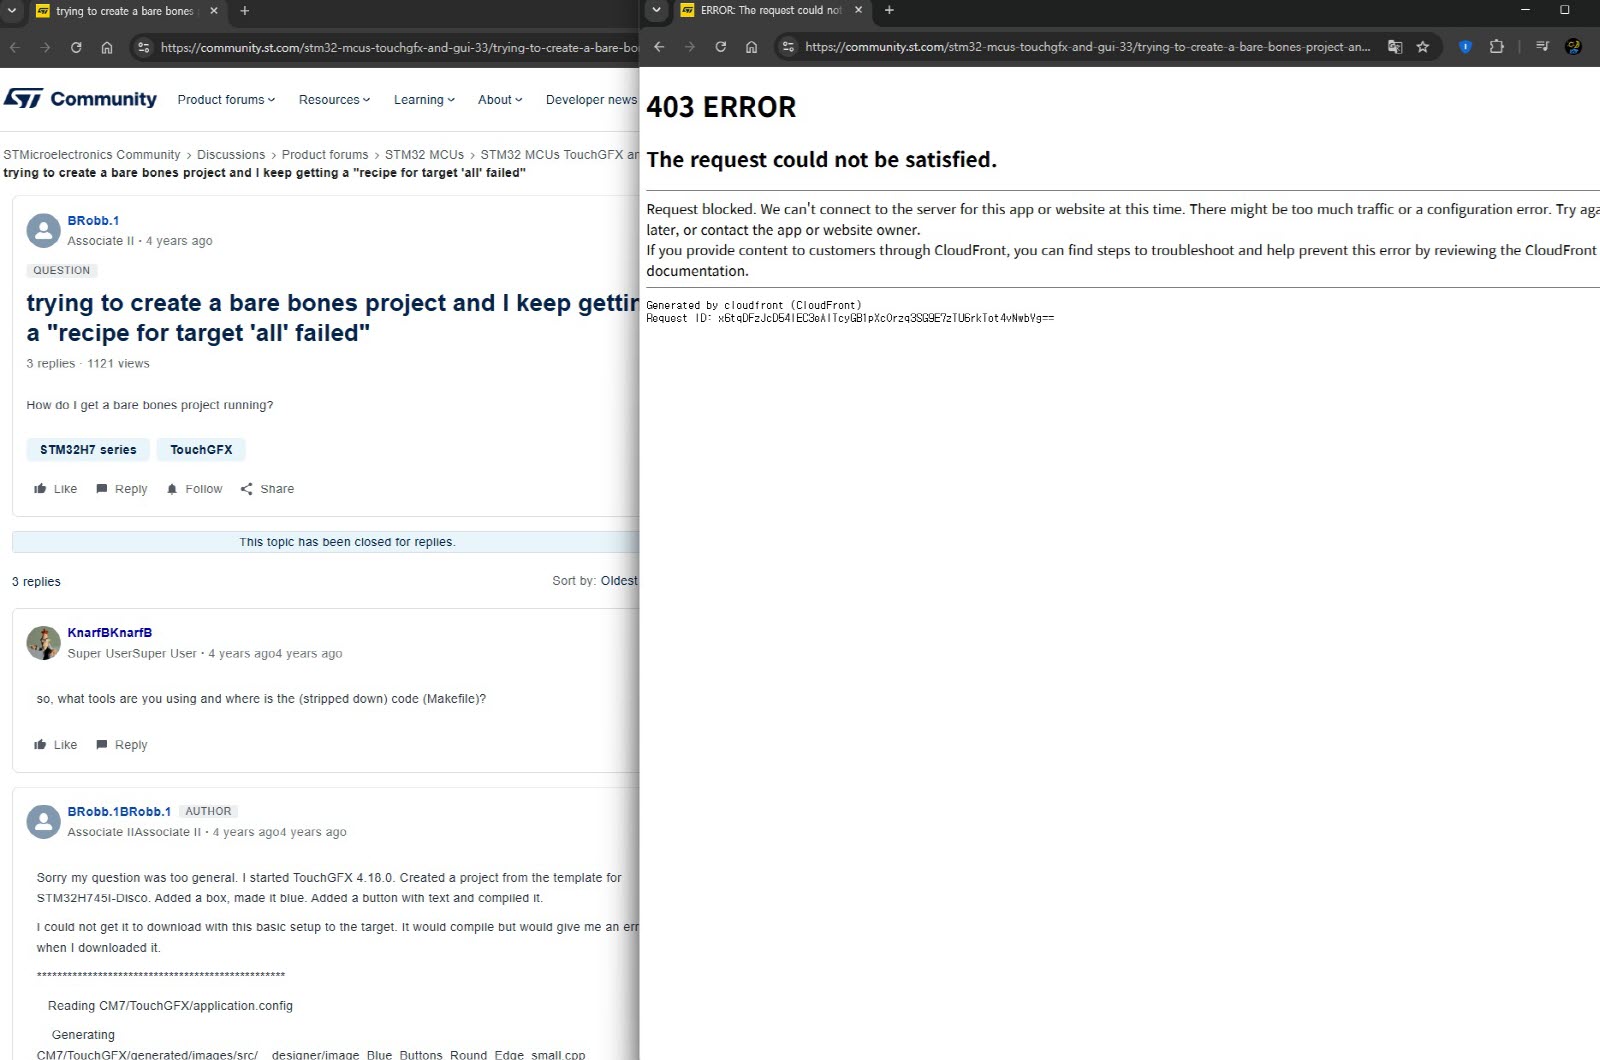This screenshot has height=1060, width=1600.
Task: Open the browser profile avatar
Action: point(1573,47)
